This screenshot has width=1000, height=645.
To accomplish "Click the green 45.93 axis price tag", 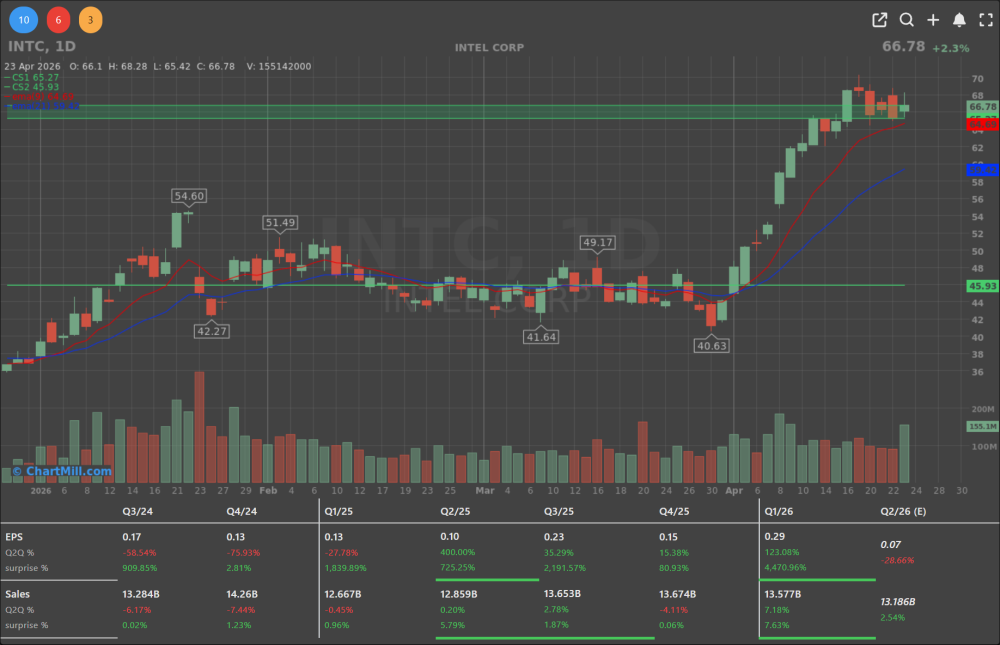I will [983, 286].
